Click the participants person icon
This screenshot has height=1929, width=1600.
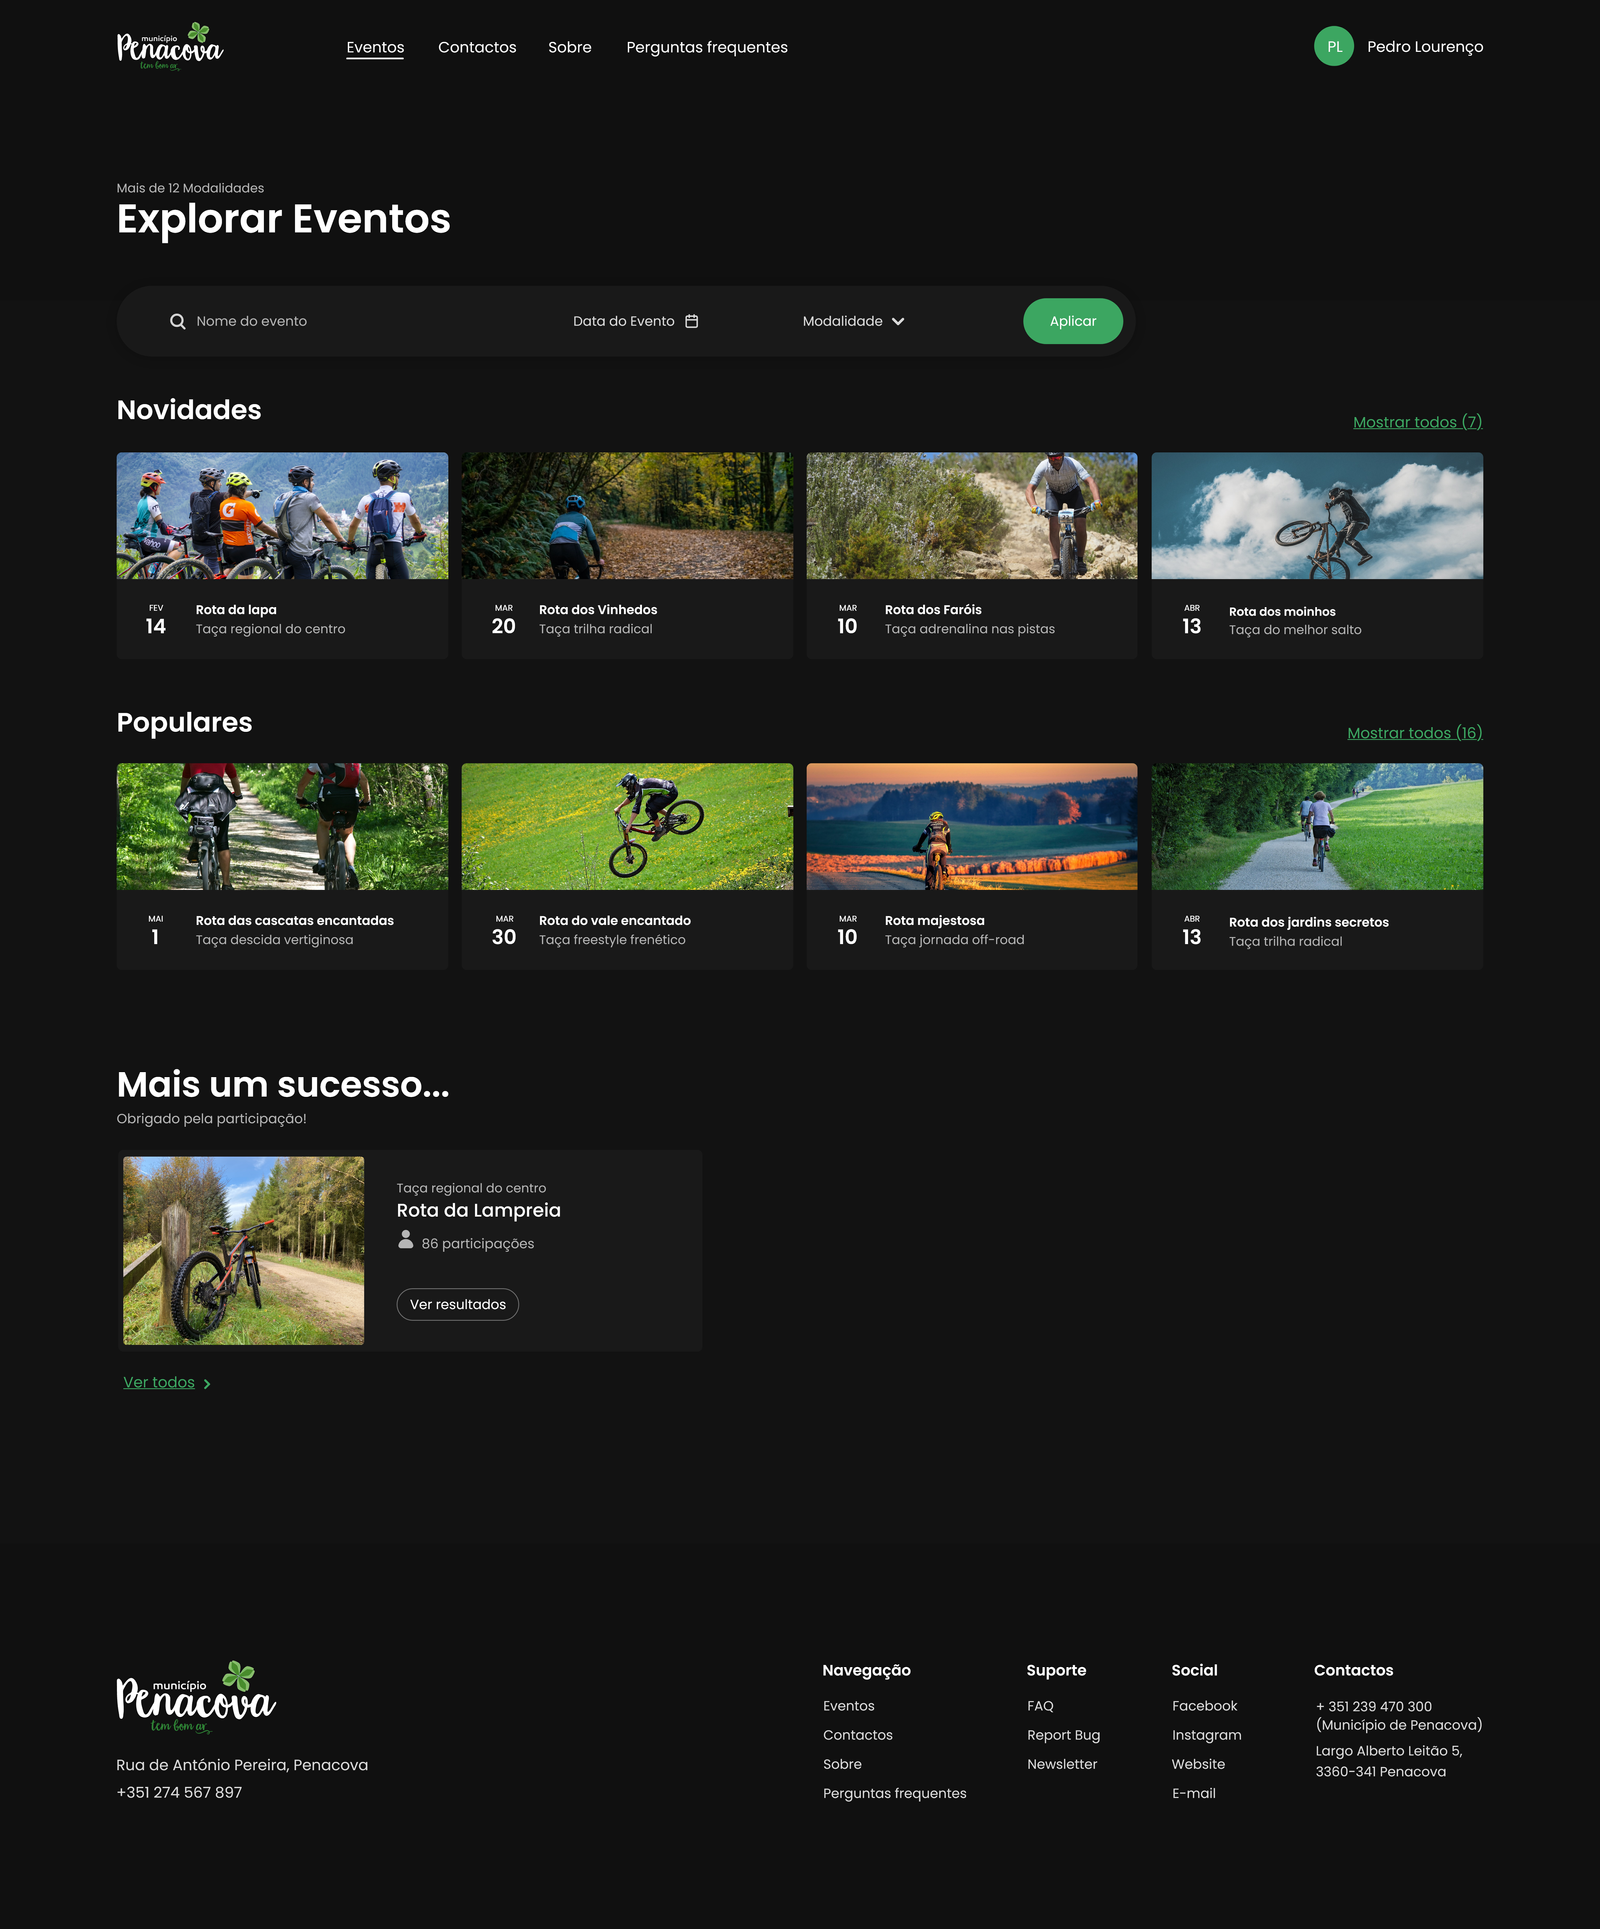click(x=406, y=1240)
